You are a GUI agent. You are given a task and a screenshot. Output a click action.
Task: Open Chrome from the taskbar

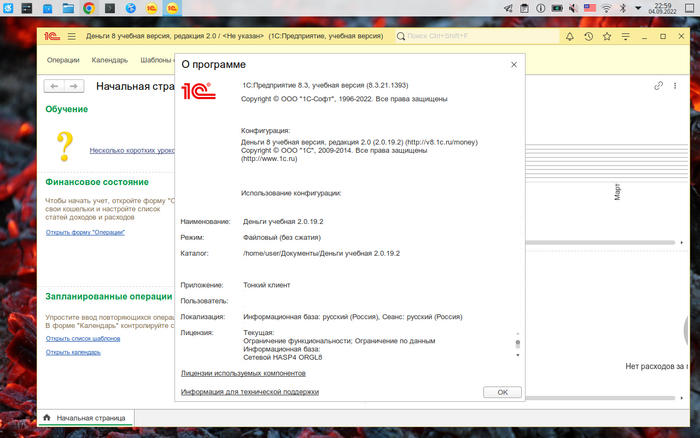click(x=89, y=8)
